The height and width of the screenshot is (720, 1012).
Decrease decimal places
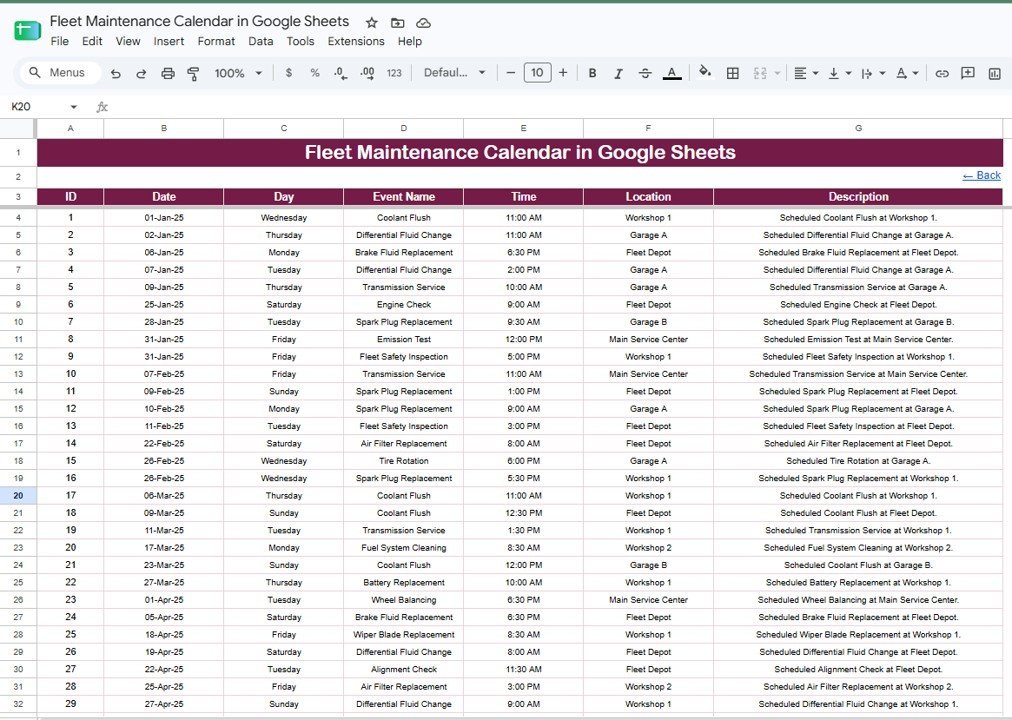pos(341,73)
